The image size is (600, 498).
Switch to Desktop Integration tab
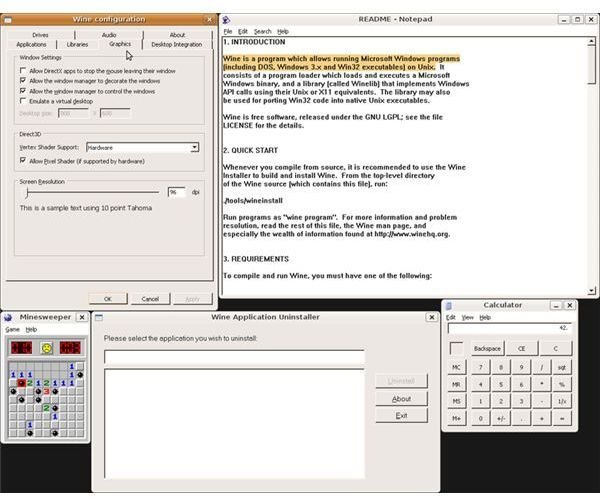tap(177, 44)
